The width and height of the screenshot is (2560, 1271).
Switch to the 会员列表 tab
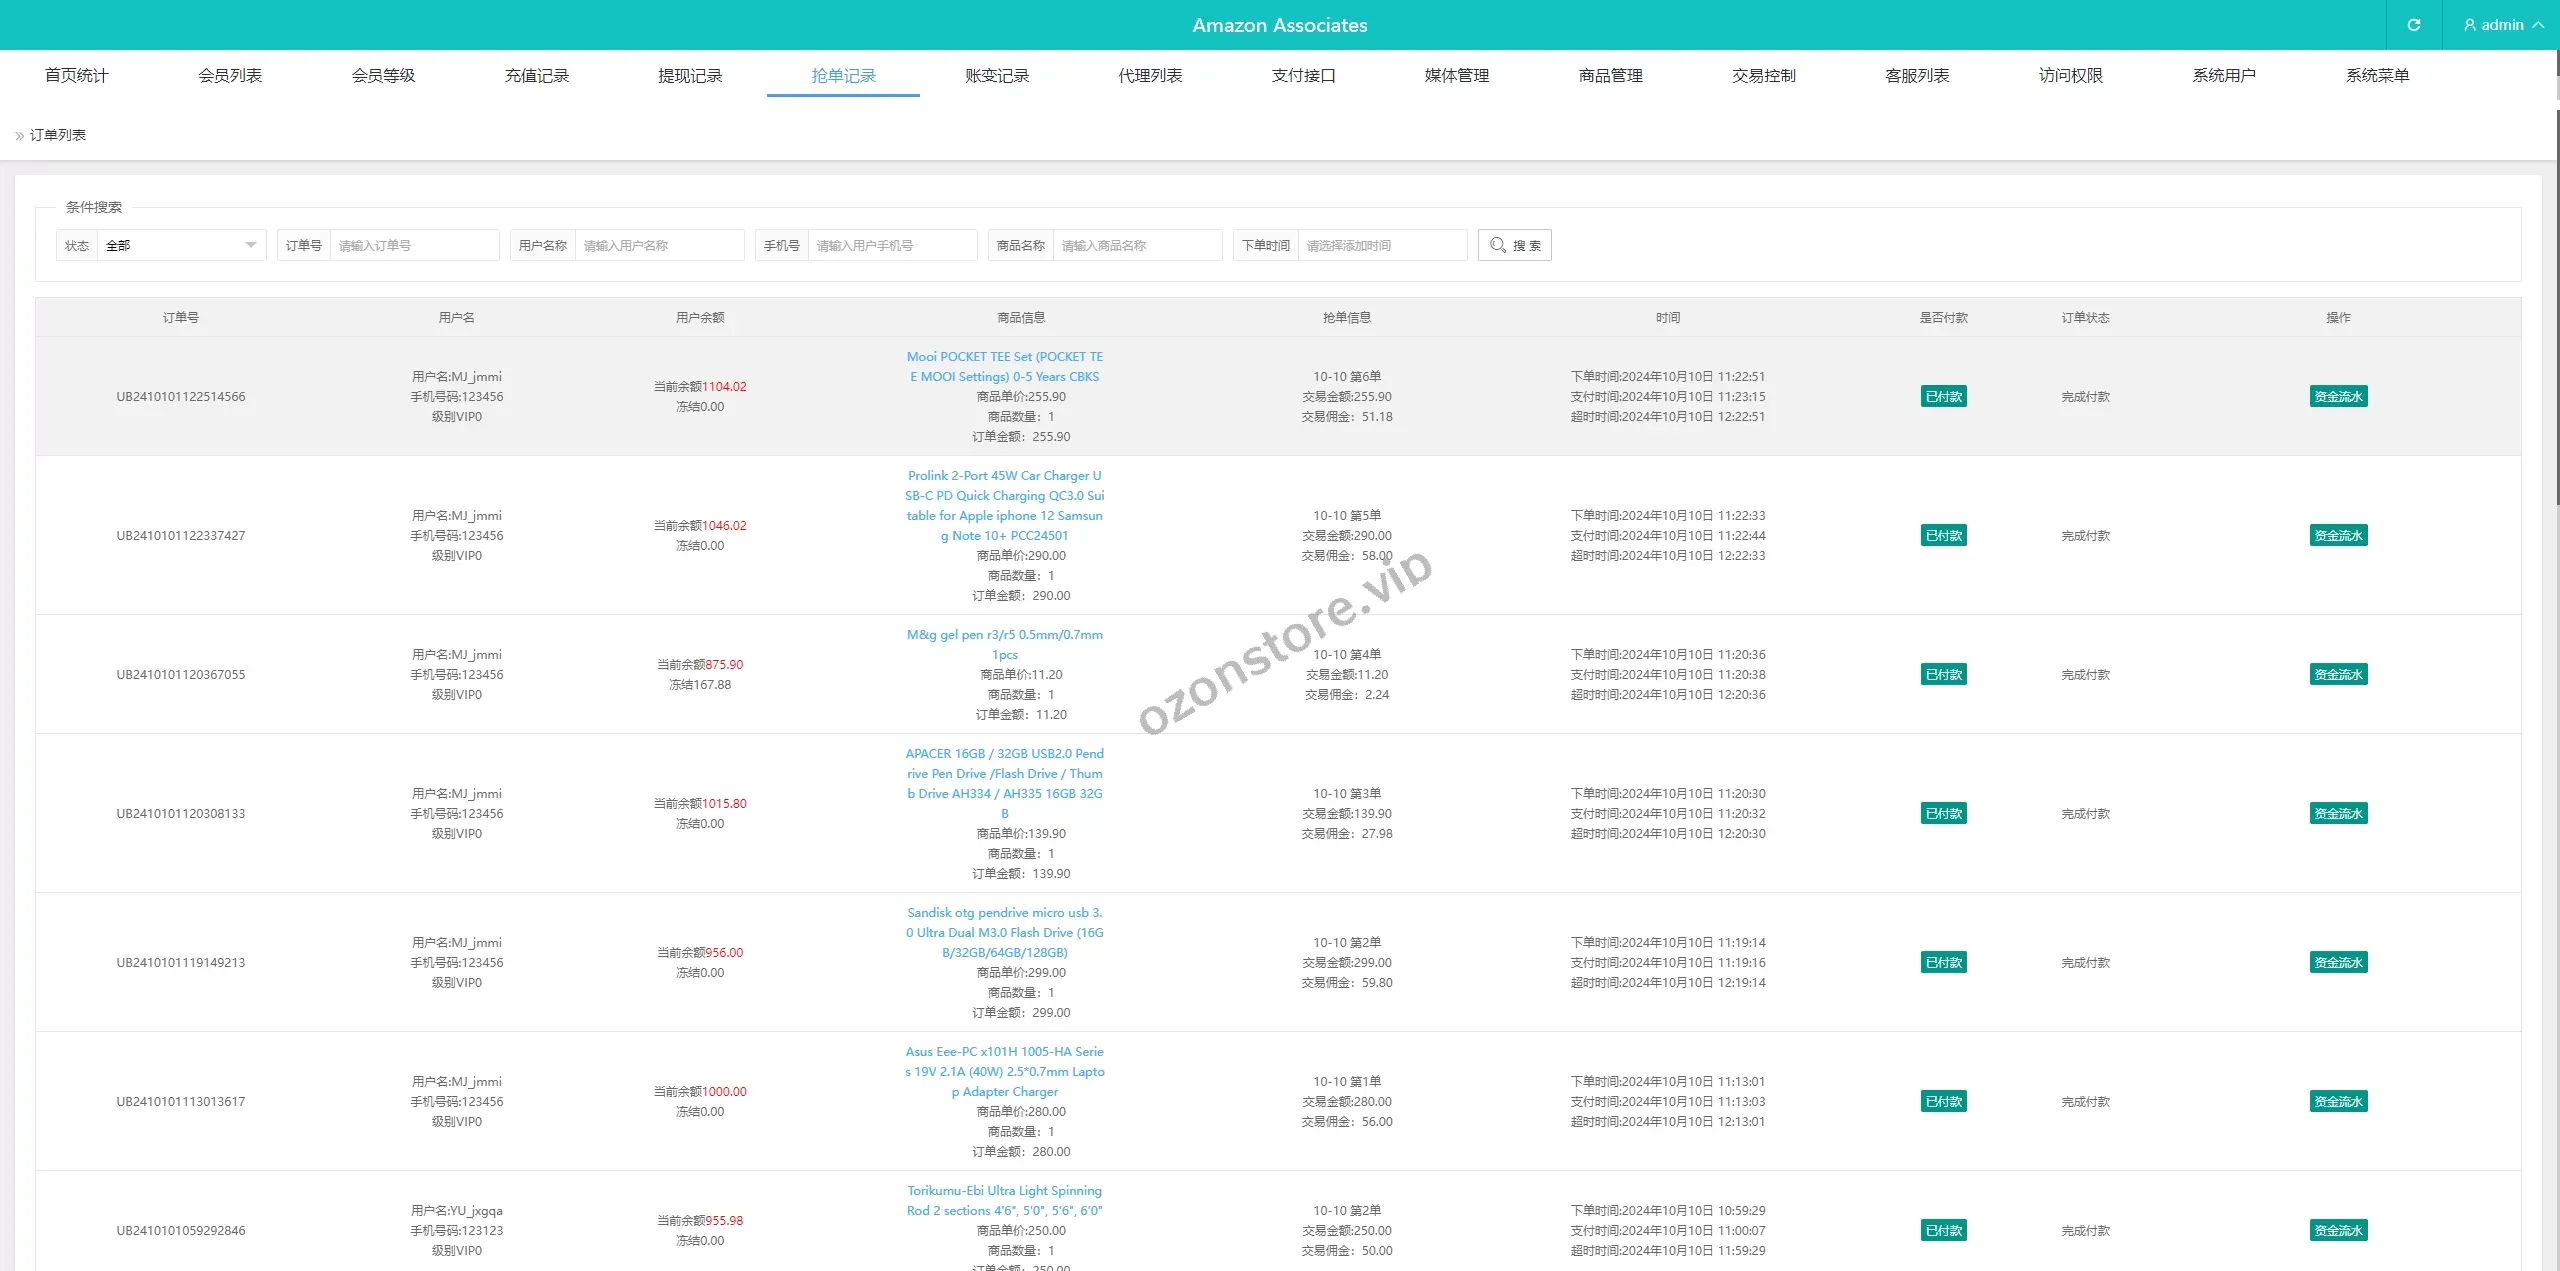click(x=230, y=75)
